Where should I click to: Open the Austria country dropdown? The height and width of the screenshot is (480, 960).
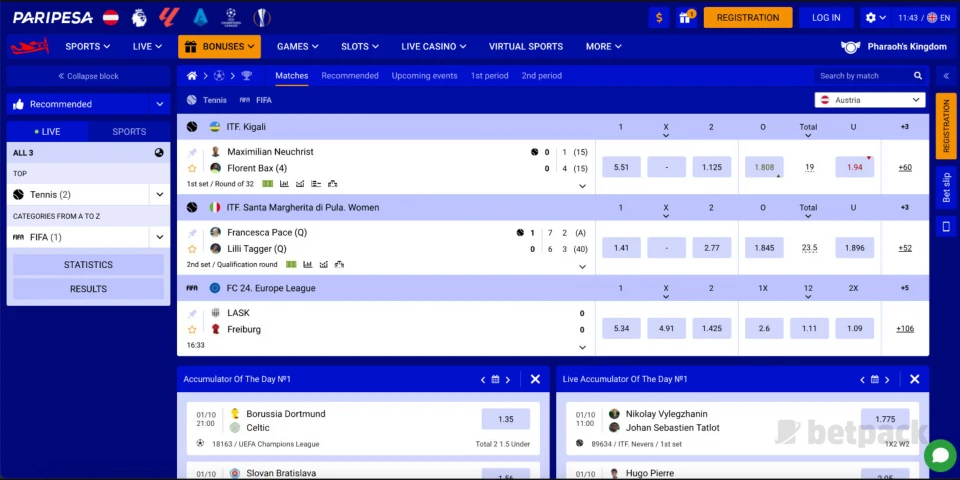coord(869,100)
